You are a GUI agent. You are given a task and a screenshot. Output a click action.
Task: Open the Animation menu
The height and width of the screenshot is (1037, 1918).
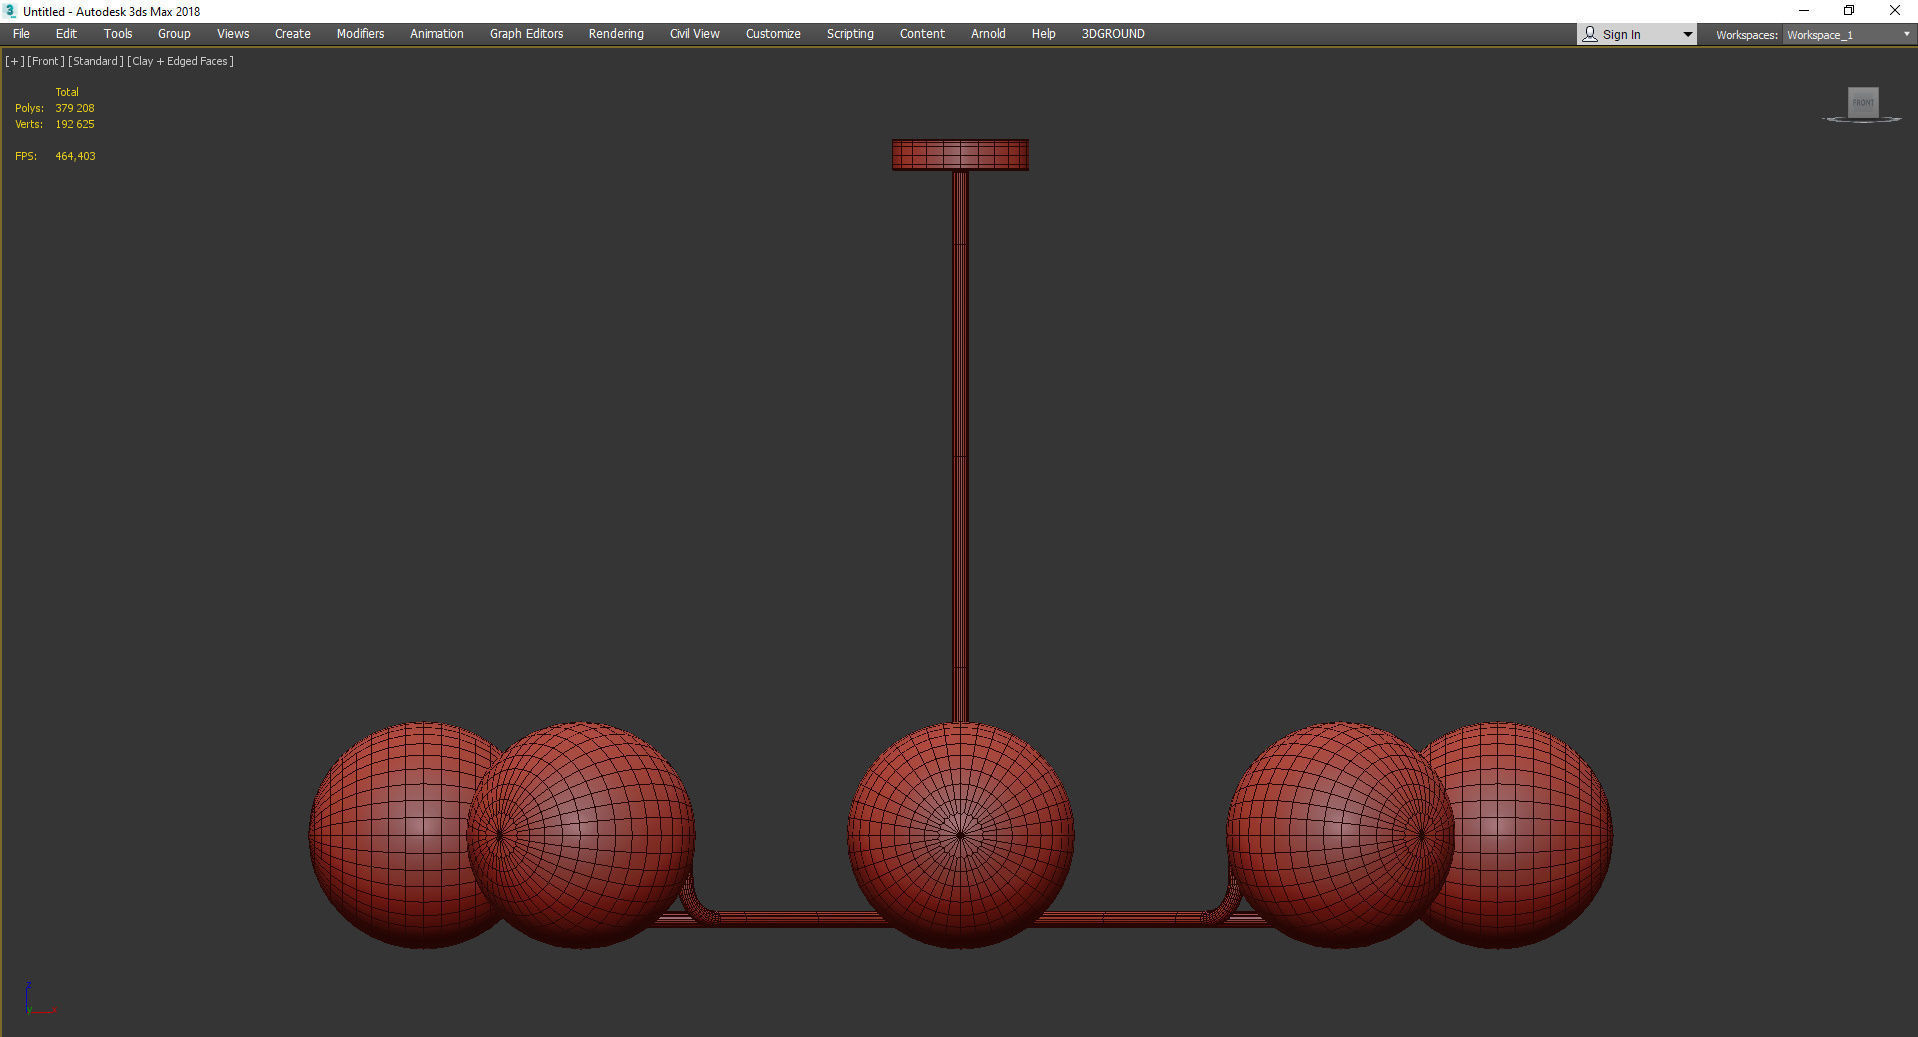(437, 34)
